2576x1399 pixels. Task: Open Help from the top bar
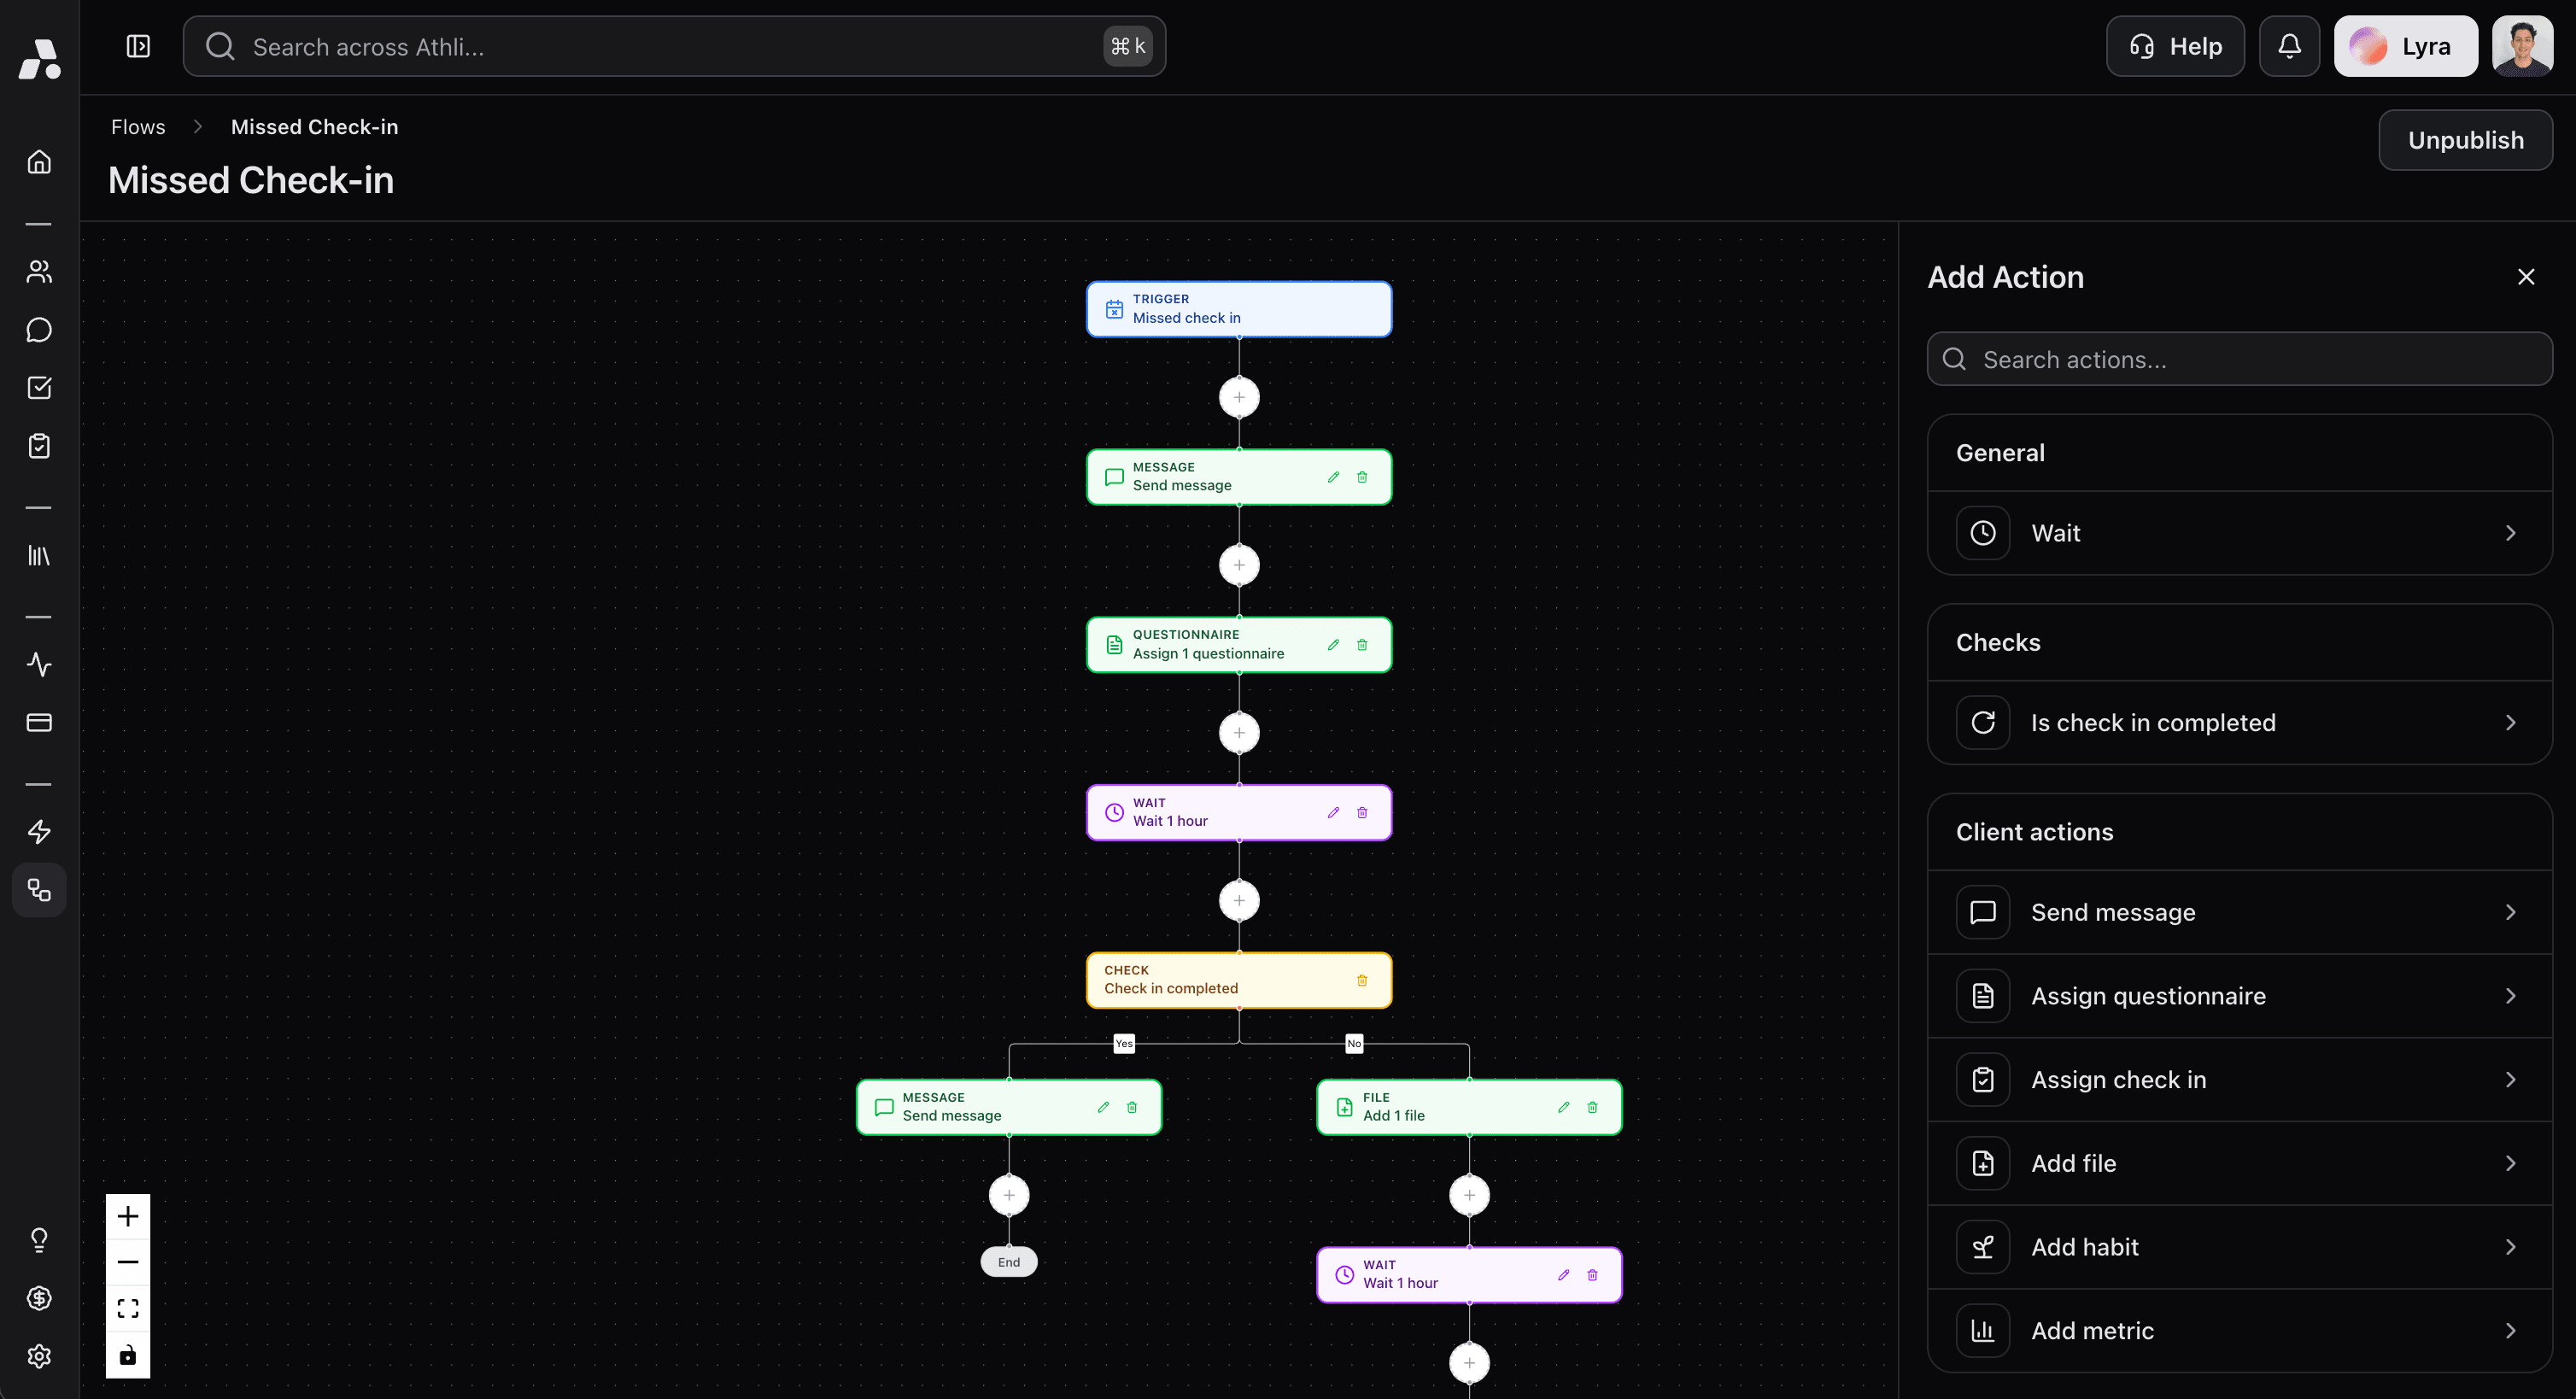[x=2174, y=45]
